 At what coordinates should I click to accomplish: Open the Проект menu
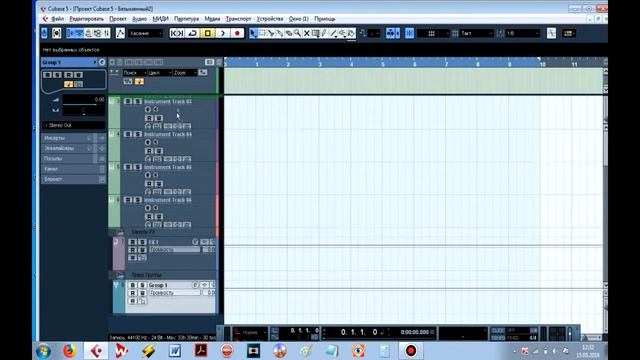(118, 19)
